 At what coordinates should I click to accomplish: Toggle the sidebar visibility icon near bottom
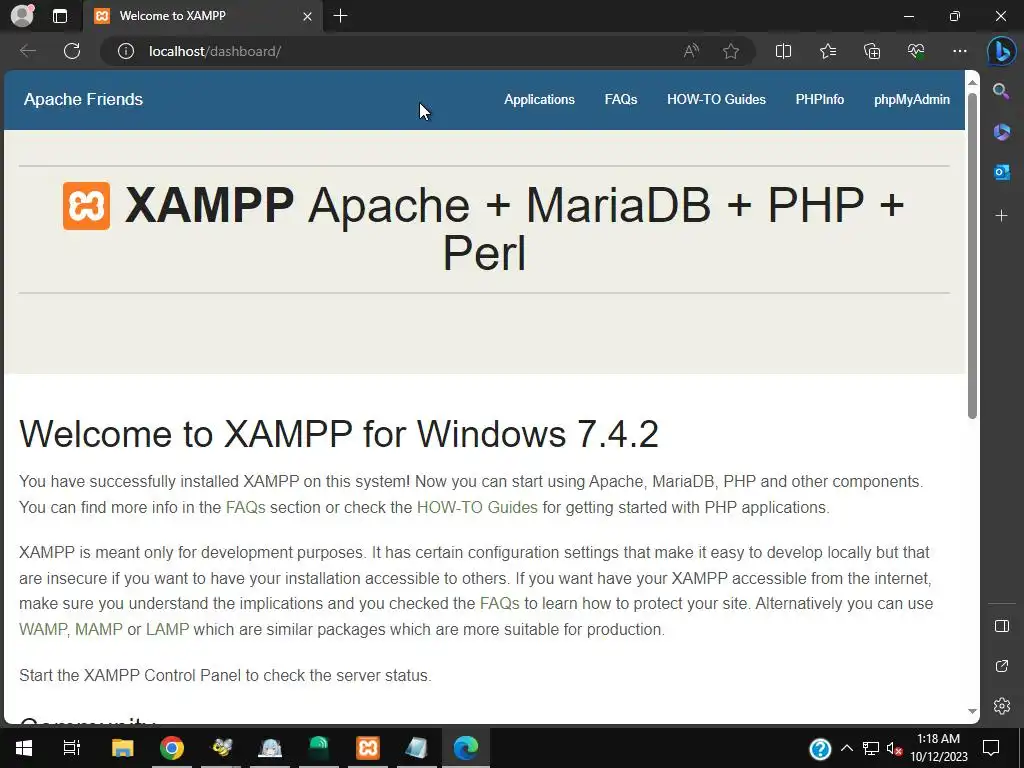point(1001,626)
